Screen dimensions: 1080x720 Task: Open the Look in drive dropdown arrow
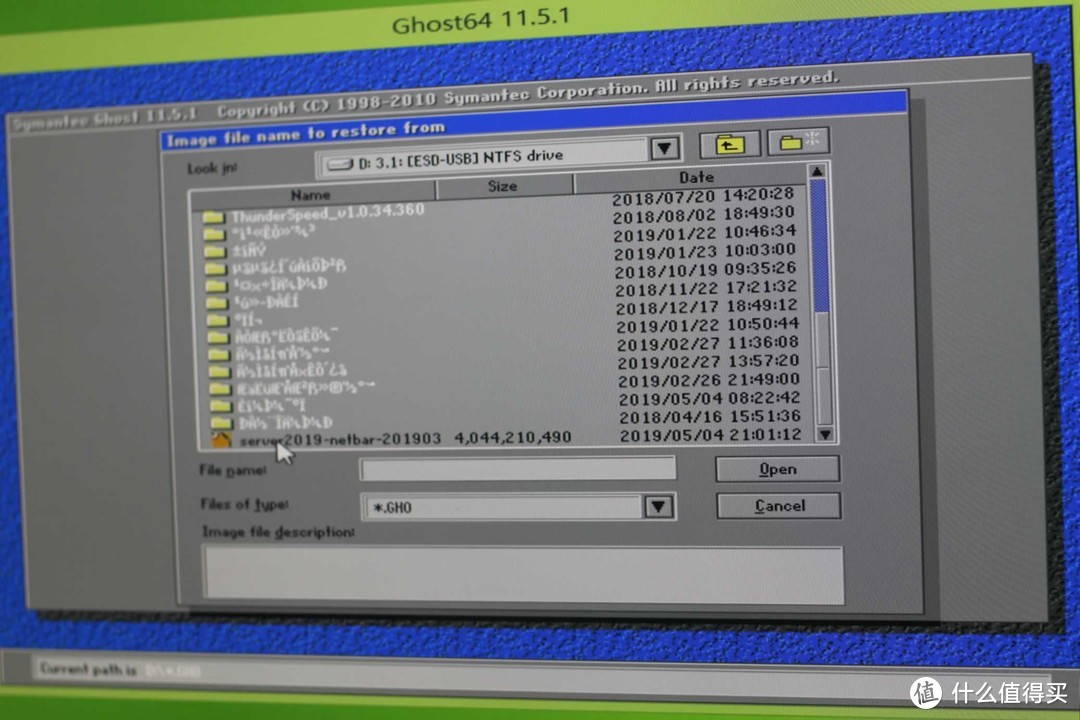click(665, 148)
